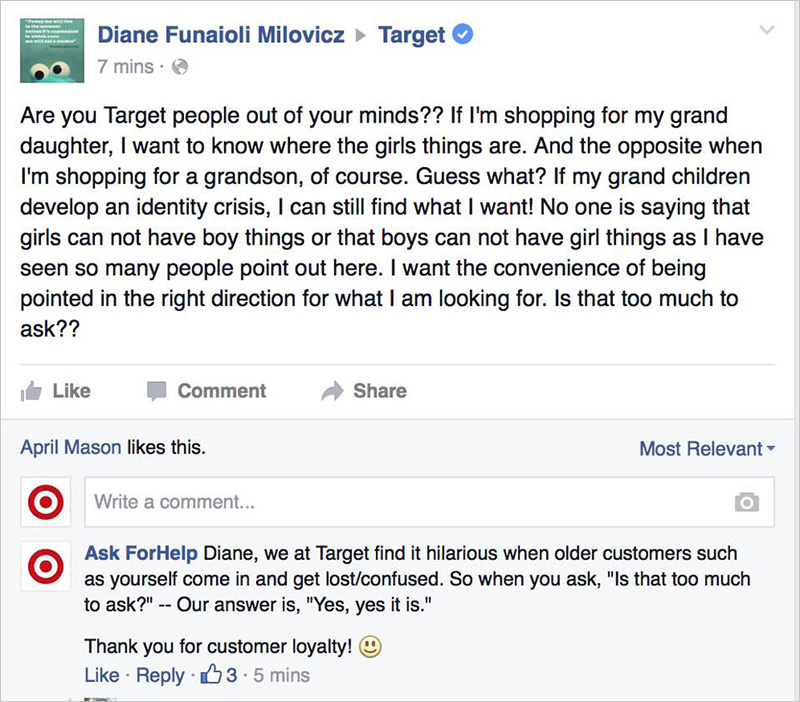Expand the post options chevron menu
This screenshot has width=800, height=702.
tap(767, 30)
